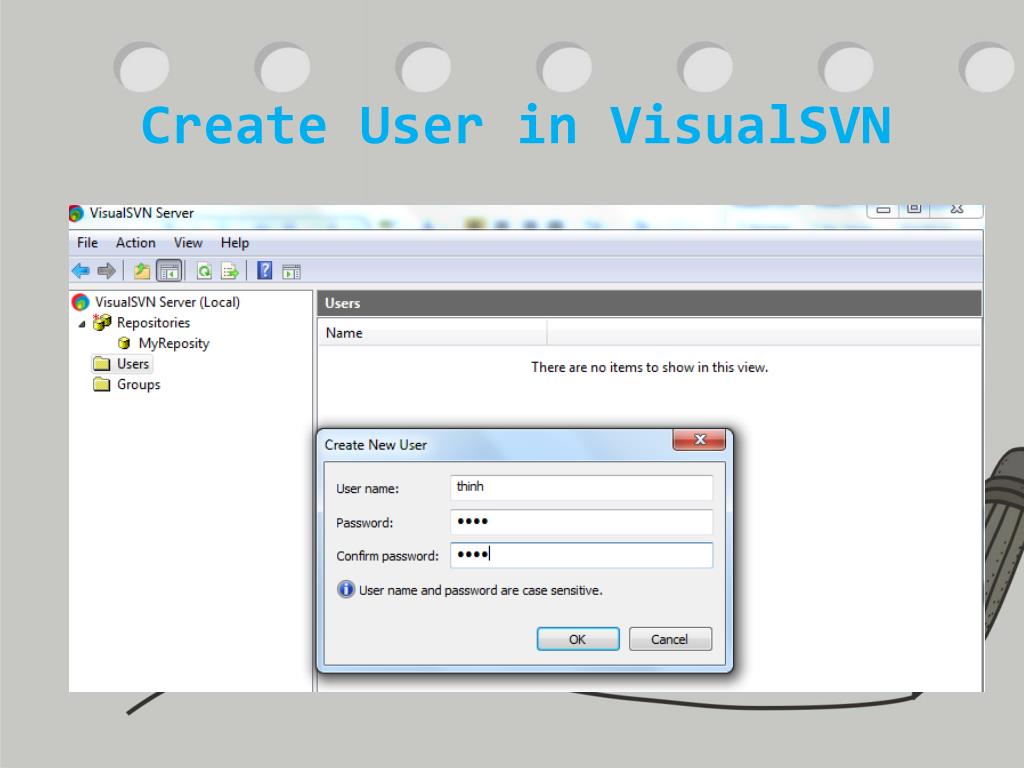Viewport: 1024px width, 768px height.
Task: Click the Confirm password input field
Action: click(581, 555)
